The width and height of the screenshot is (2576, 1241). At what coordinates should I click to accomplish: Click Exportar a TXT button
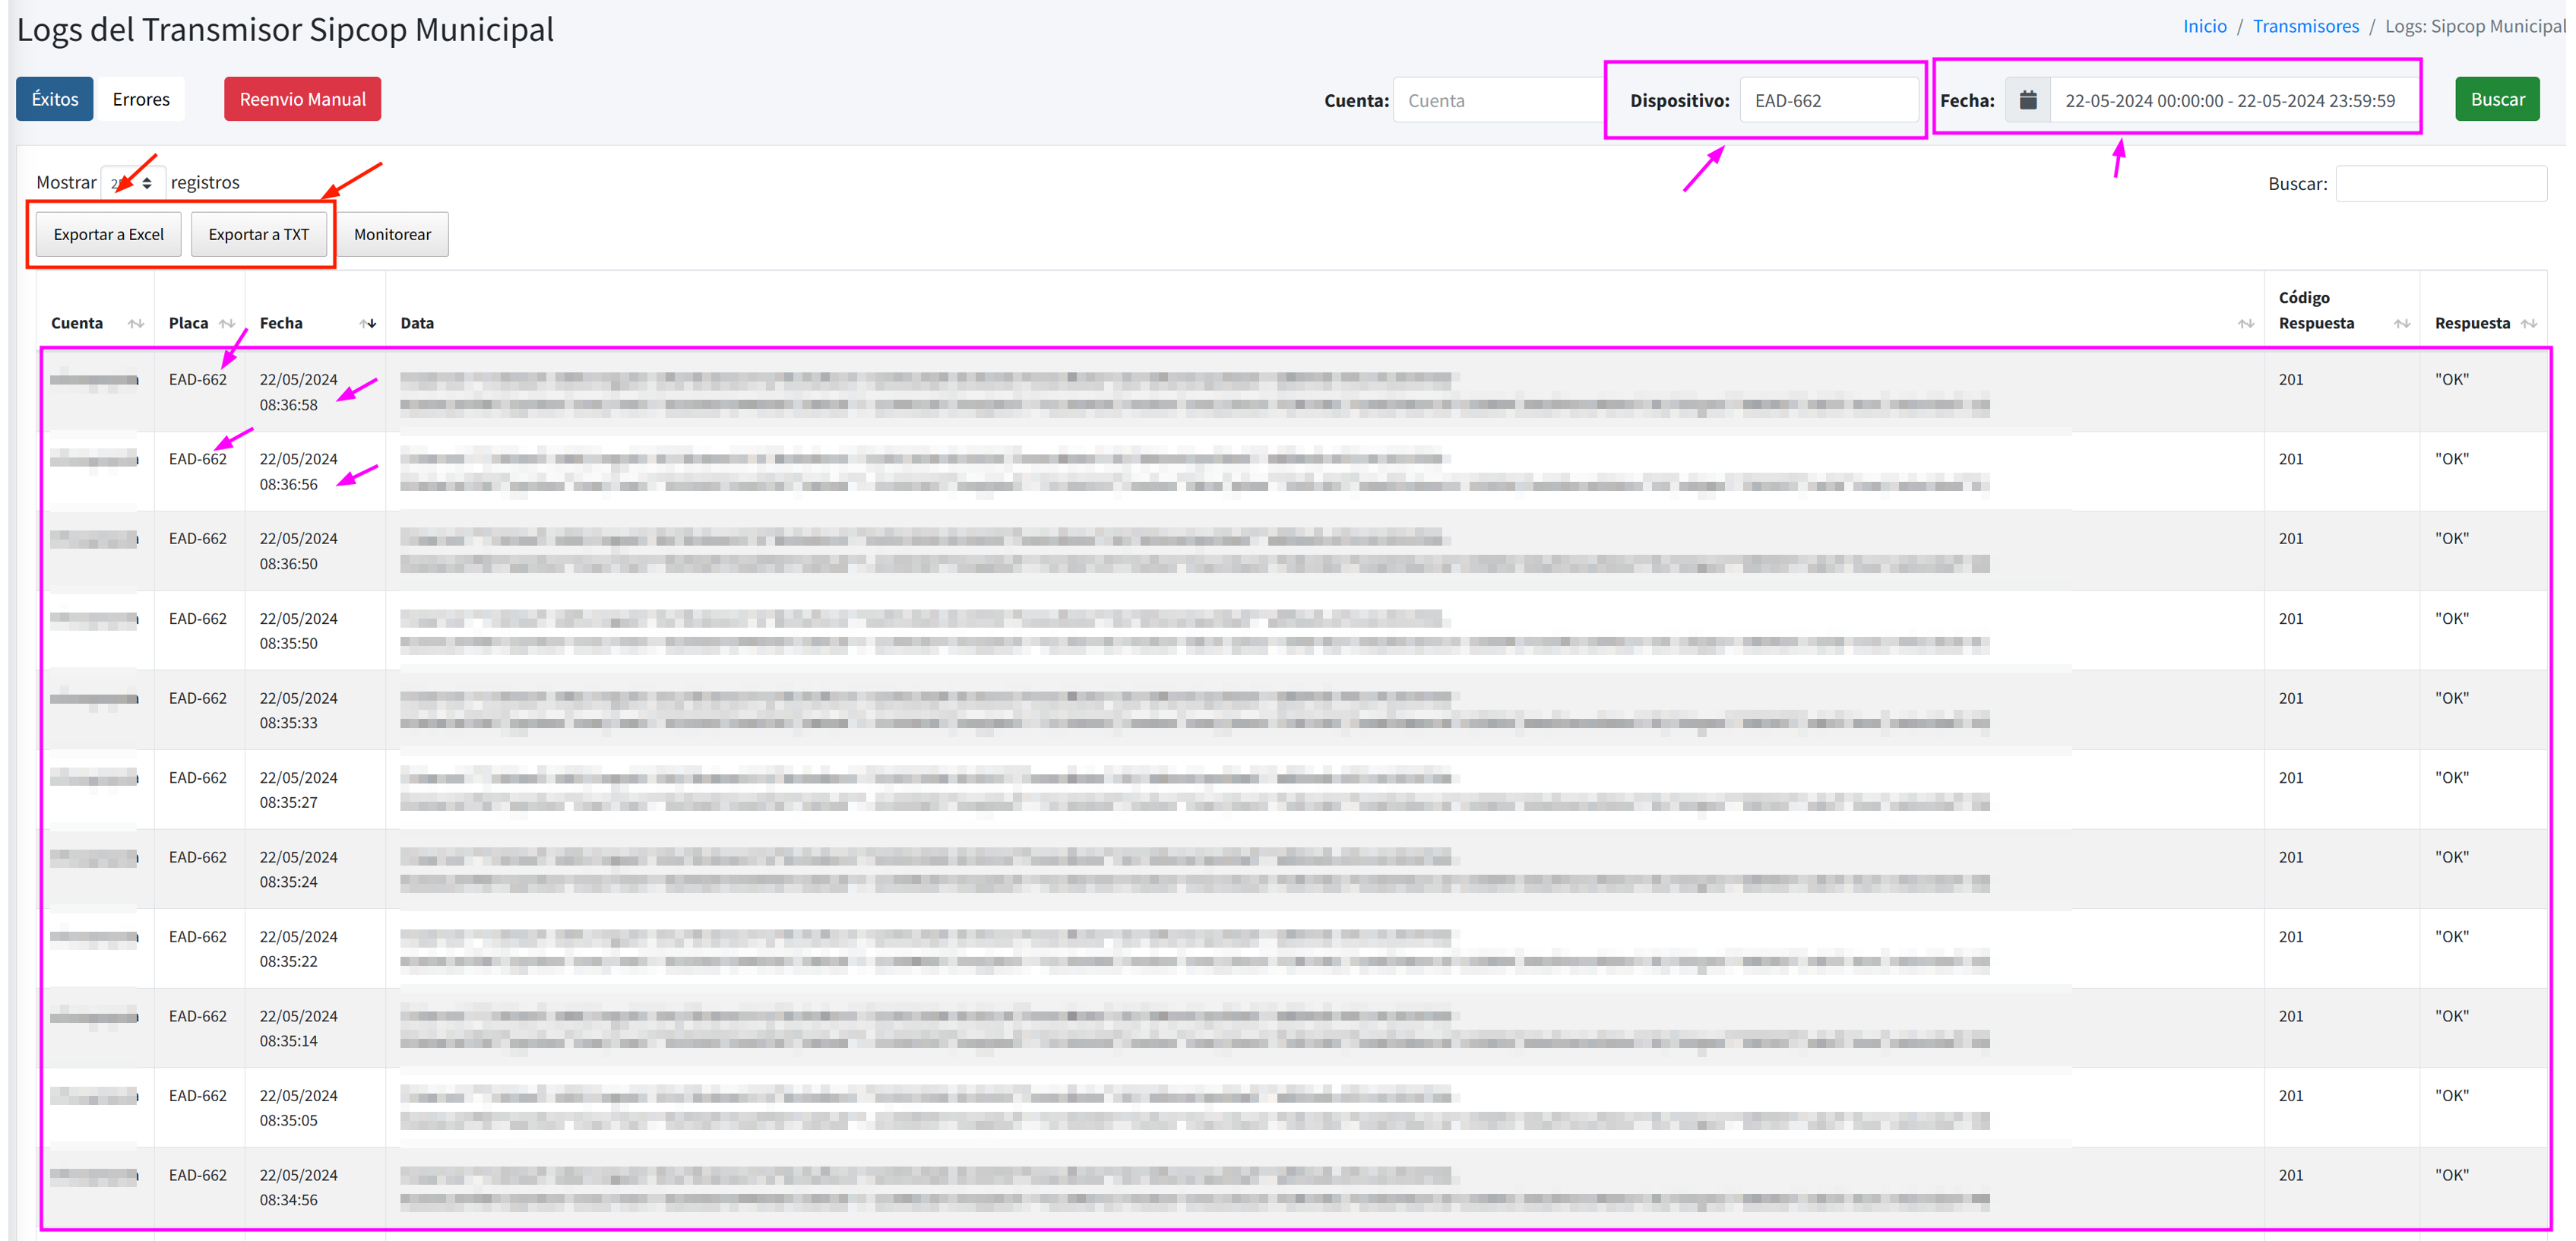pos(258,234)
